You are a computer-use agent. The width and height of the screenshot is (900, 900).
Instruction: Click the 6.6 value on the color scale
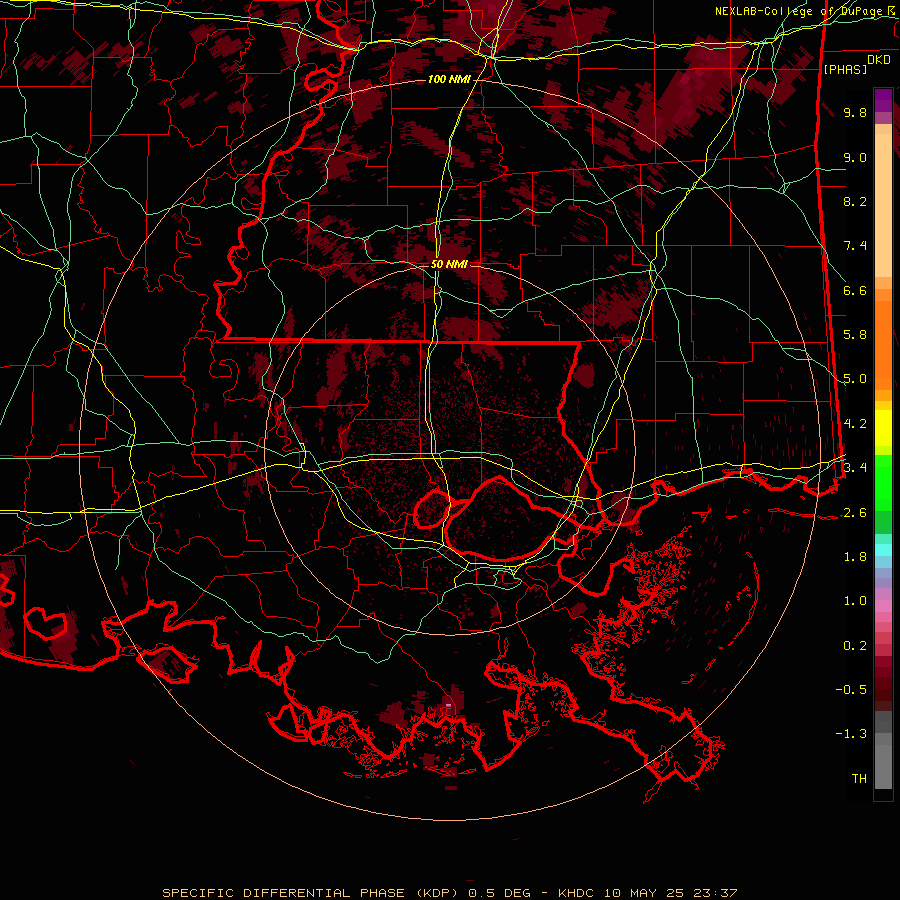855,290
